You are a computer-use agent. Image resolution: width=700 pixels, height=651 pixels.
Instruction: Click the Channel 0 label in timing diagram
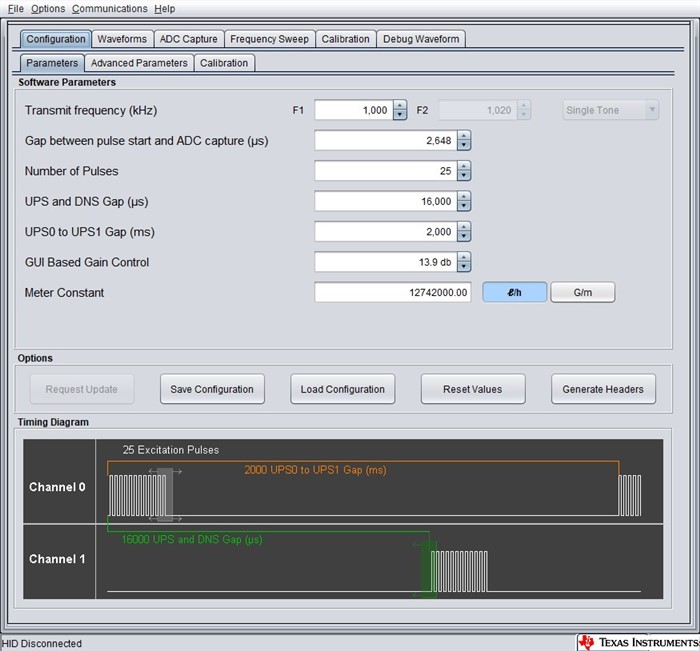[57, 487]
